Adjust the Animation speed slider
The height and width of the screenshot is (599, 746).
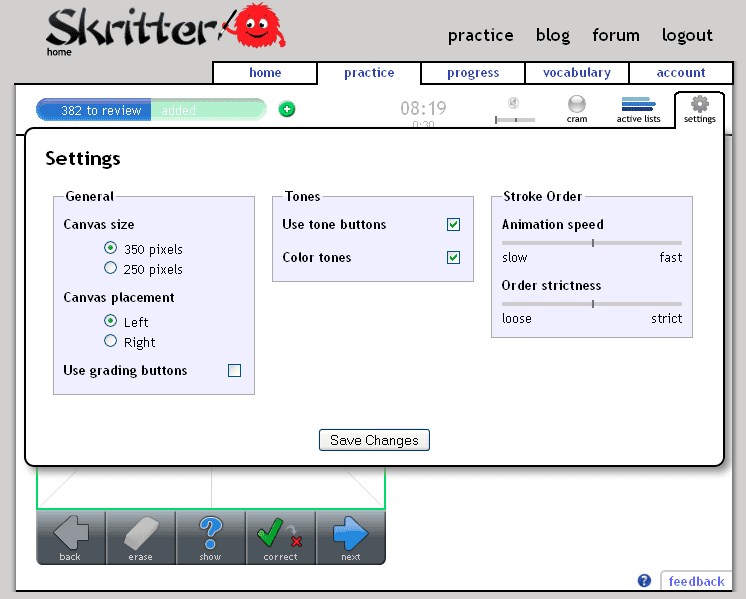[x=593, y=243]
